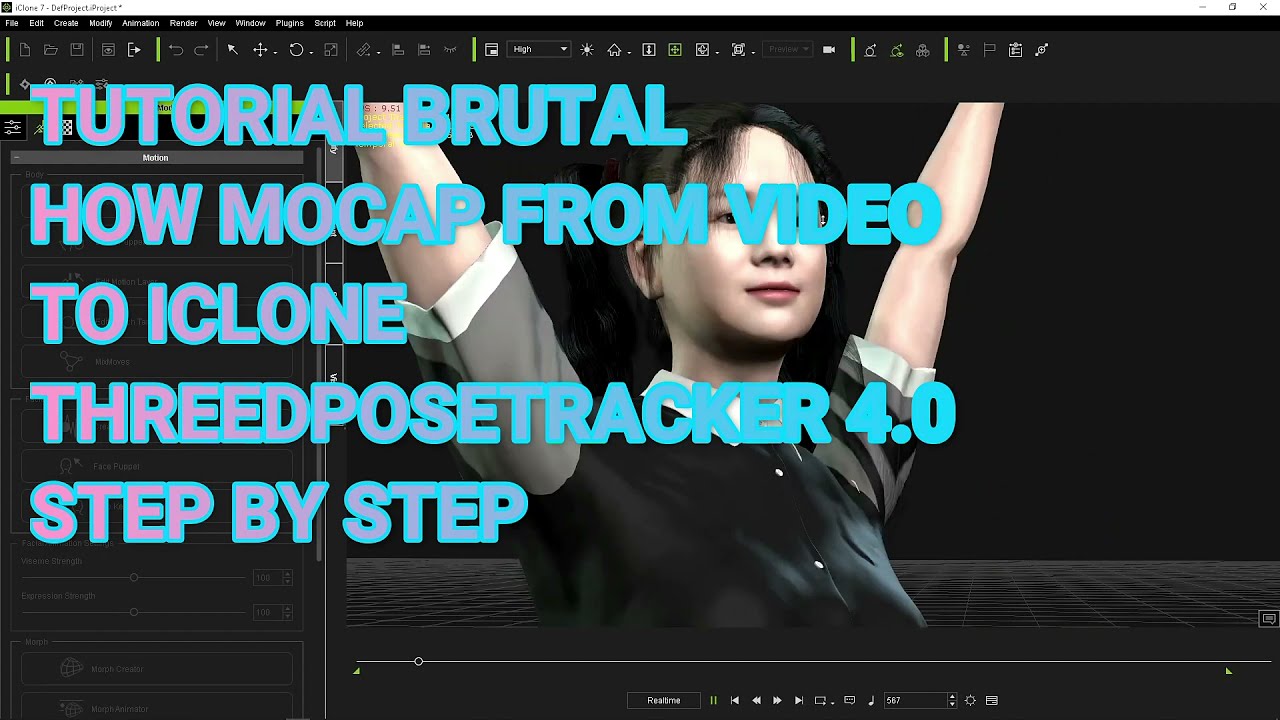Open the Preview camera dropdown
This screenshot has width=1280, height=720.
click(789, 50)
